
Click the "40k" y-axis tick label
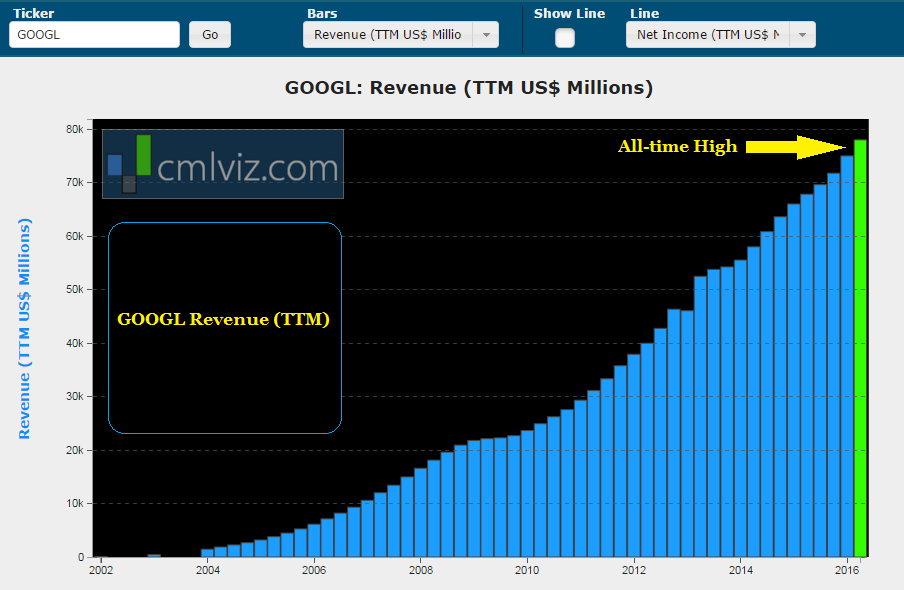pyautogui.click(x=75, y=343)
